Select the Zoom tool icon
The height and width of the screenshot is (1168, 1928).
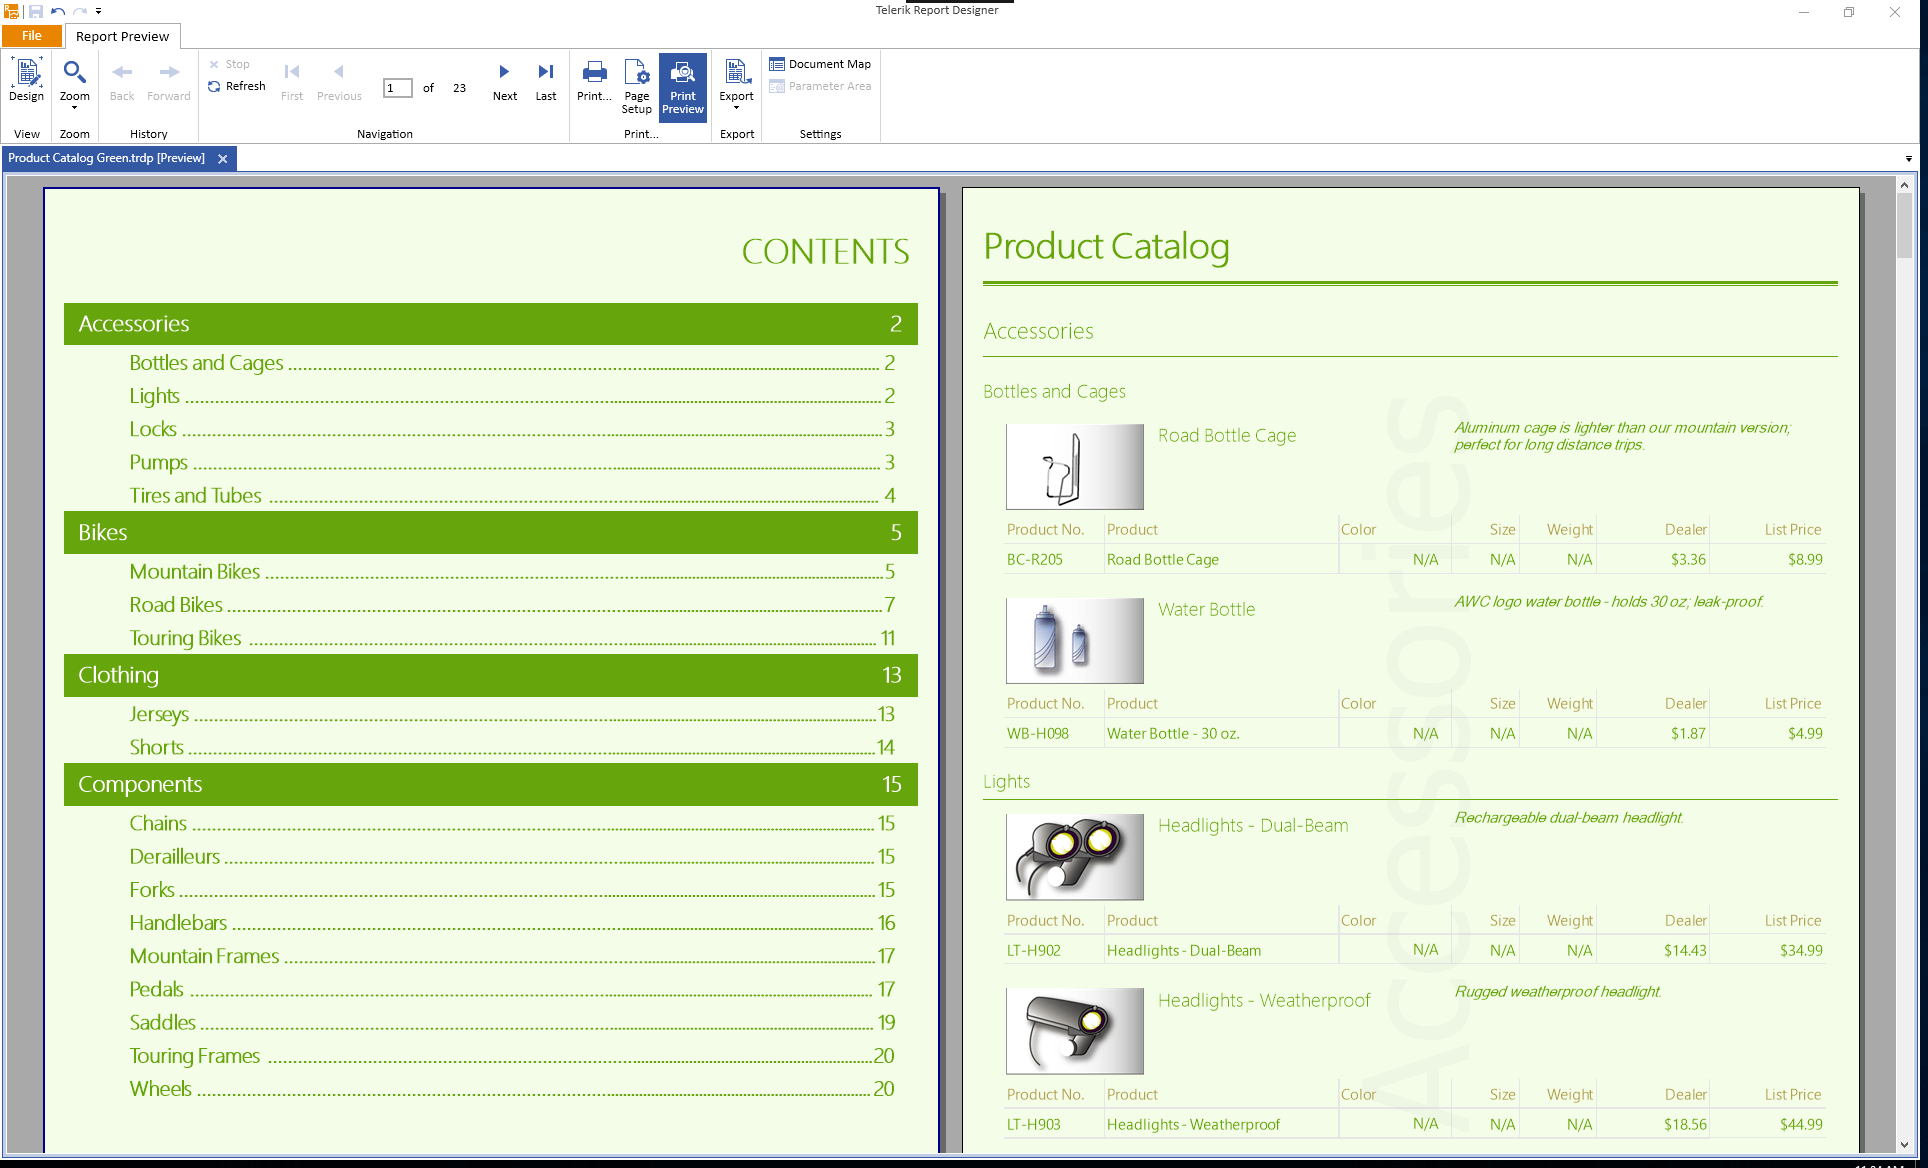(x=74, y=72)
